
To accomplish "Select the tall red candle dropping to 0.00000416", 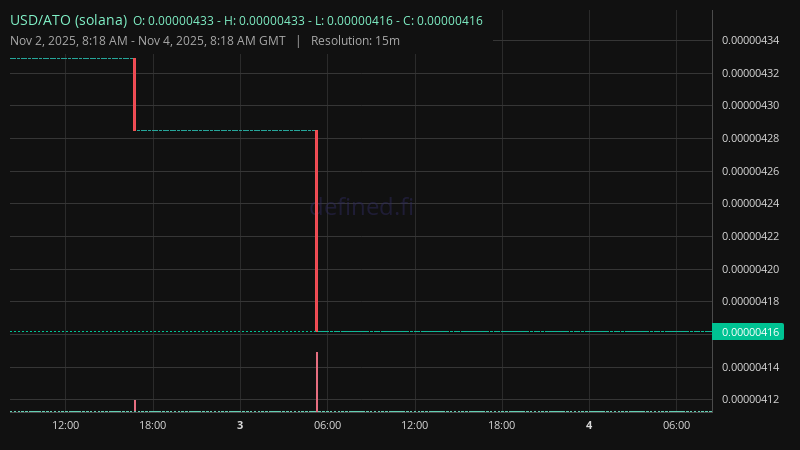I will coord(317,230).
